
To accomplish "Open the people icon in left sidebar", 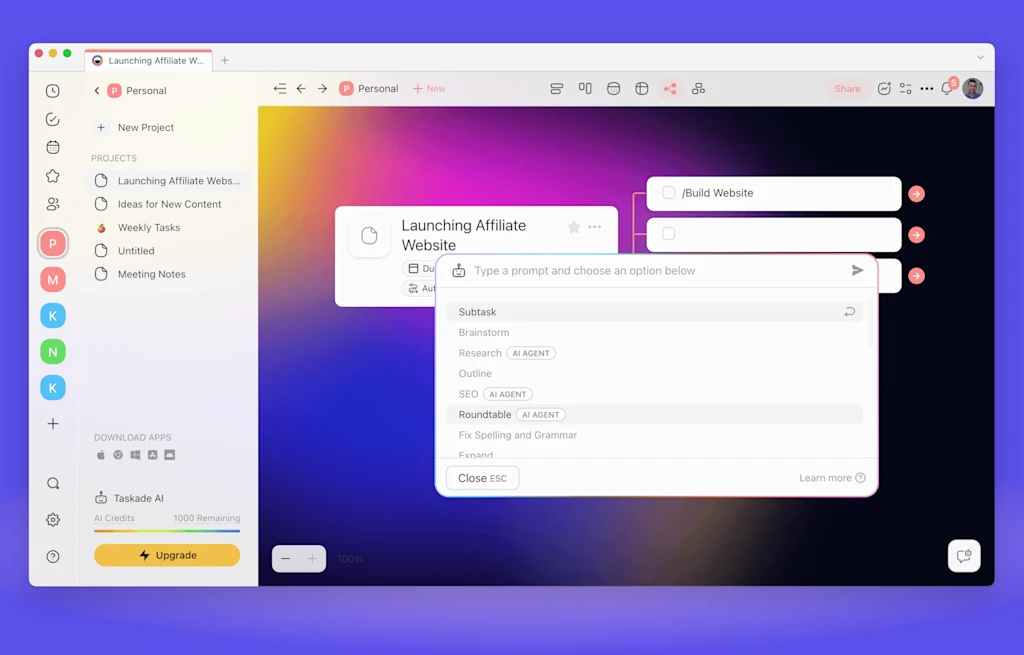I will click(53, 204).
